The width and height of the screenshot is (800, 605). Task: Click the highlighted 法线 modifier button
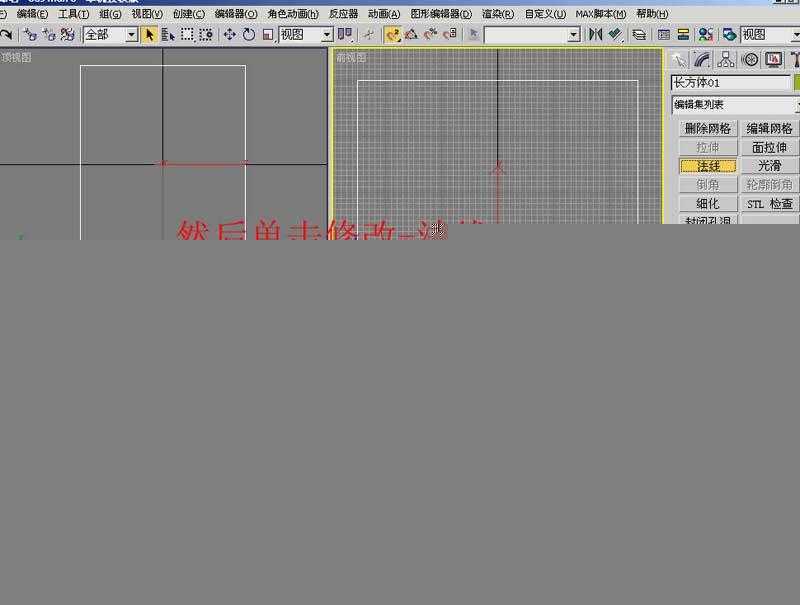point(708,166)
